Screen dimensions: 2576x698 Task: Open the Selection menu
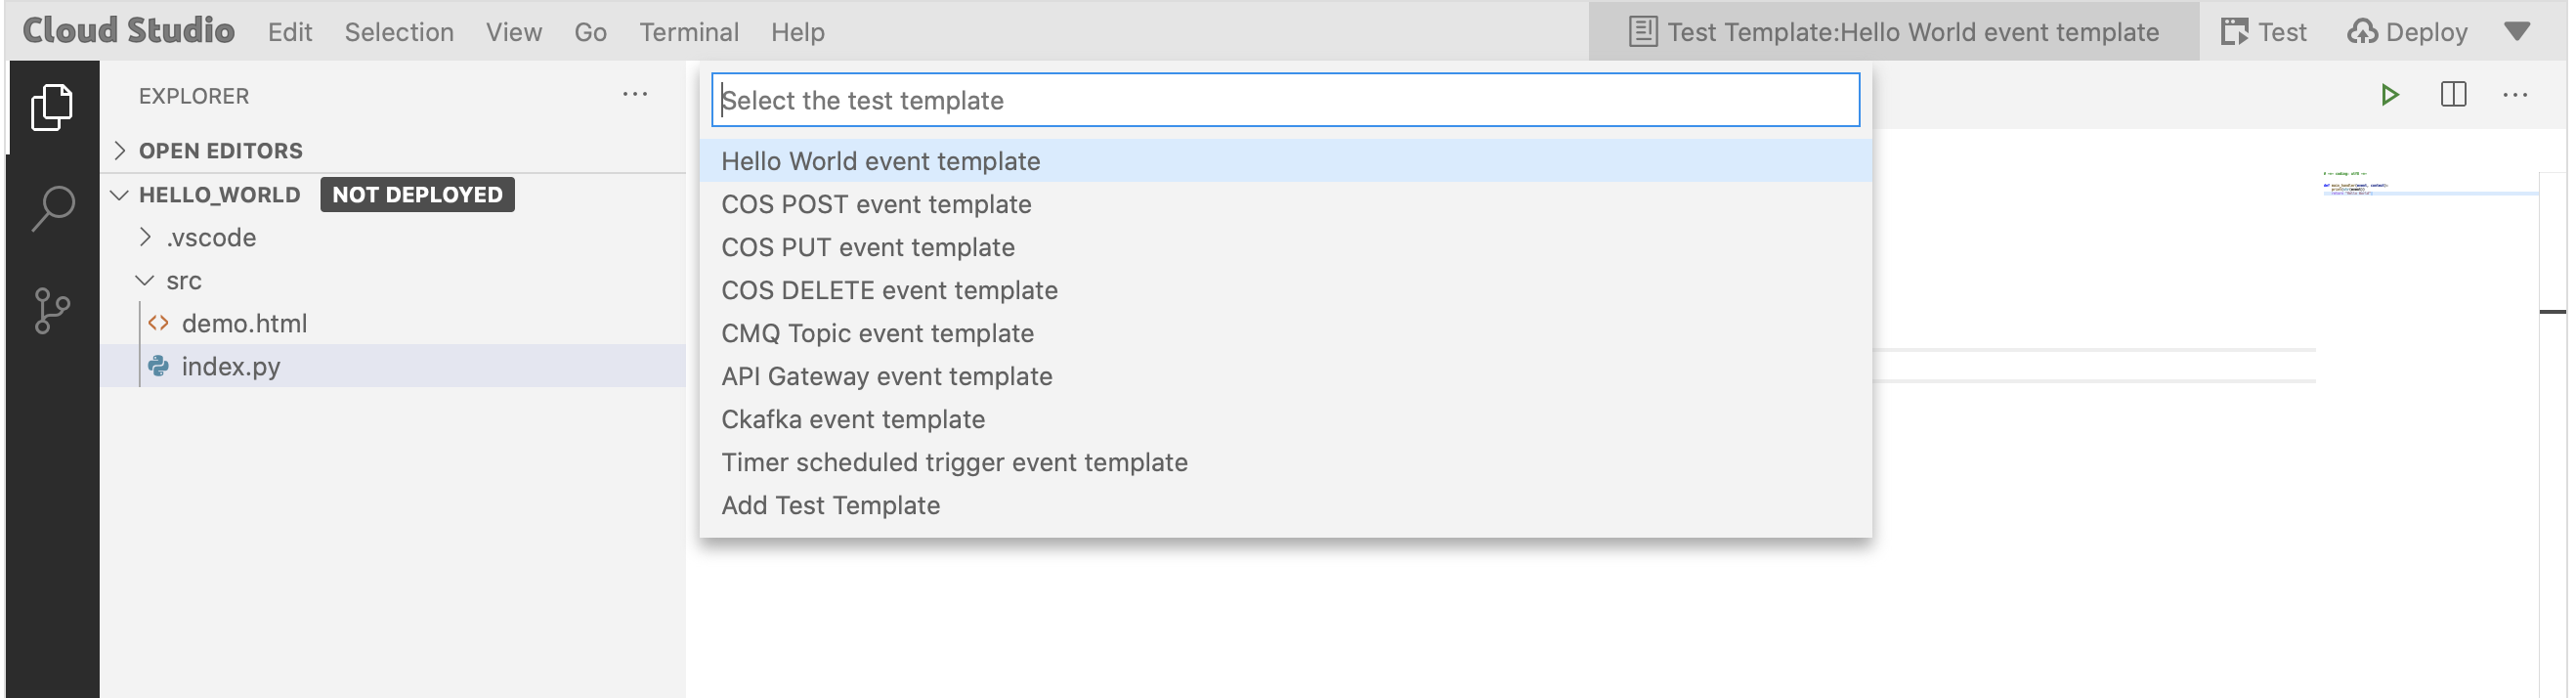399,32
